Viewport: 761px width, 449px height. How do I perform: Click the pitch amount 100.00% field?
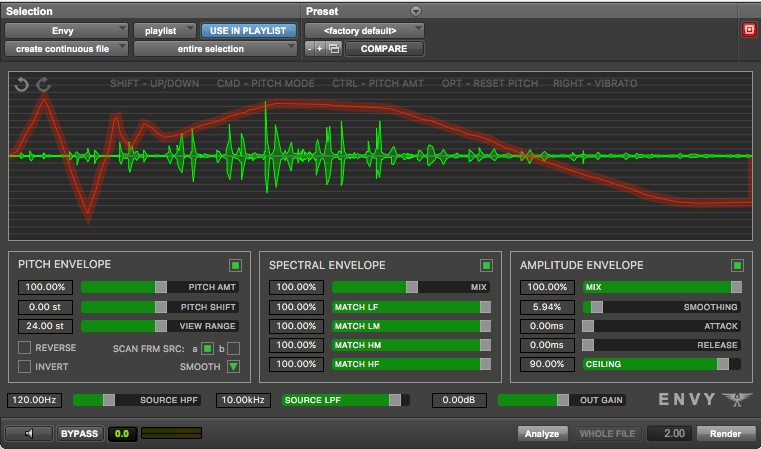click(x=45, y=287)
